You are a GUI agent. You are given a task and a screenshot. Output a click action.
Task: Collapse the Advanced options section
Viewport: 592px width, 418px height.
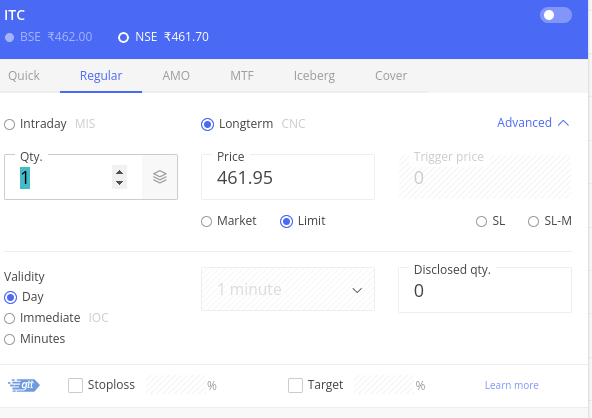point(533,123)
